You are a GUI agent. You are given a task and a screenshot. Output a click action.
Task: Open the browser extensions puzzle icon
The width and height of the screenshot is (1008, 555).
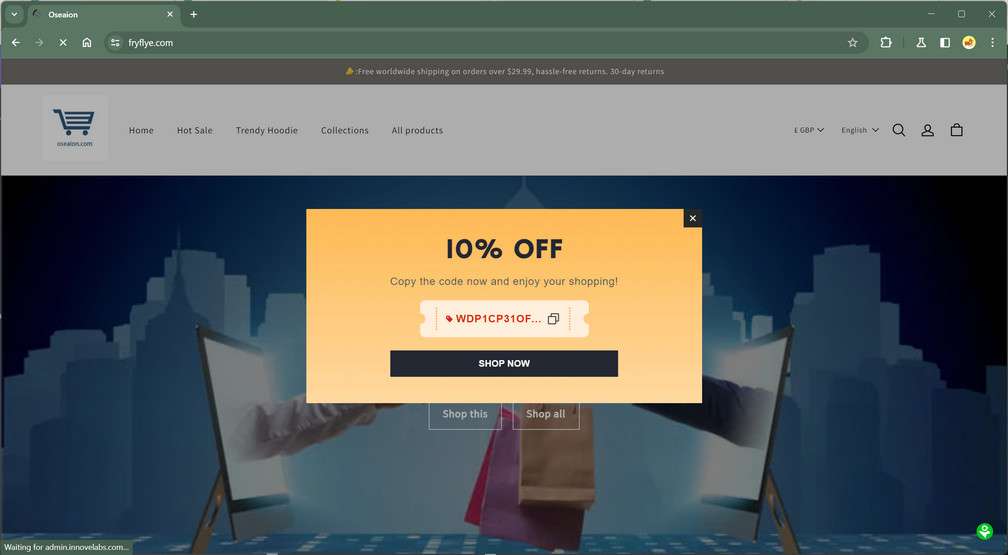886,42
